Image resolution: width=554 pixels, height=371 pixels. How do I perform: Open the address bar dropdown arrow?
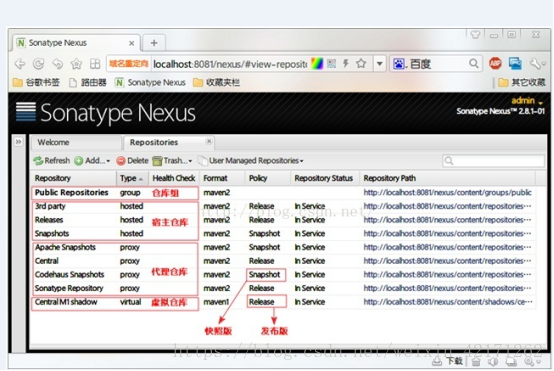click(379, 64)
